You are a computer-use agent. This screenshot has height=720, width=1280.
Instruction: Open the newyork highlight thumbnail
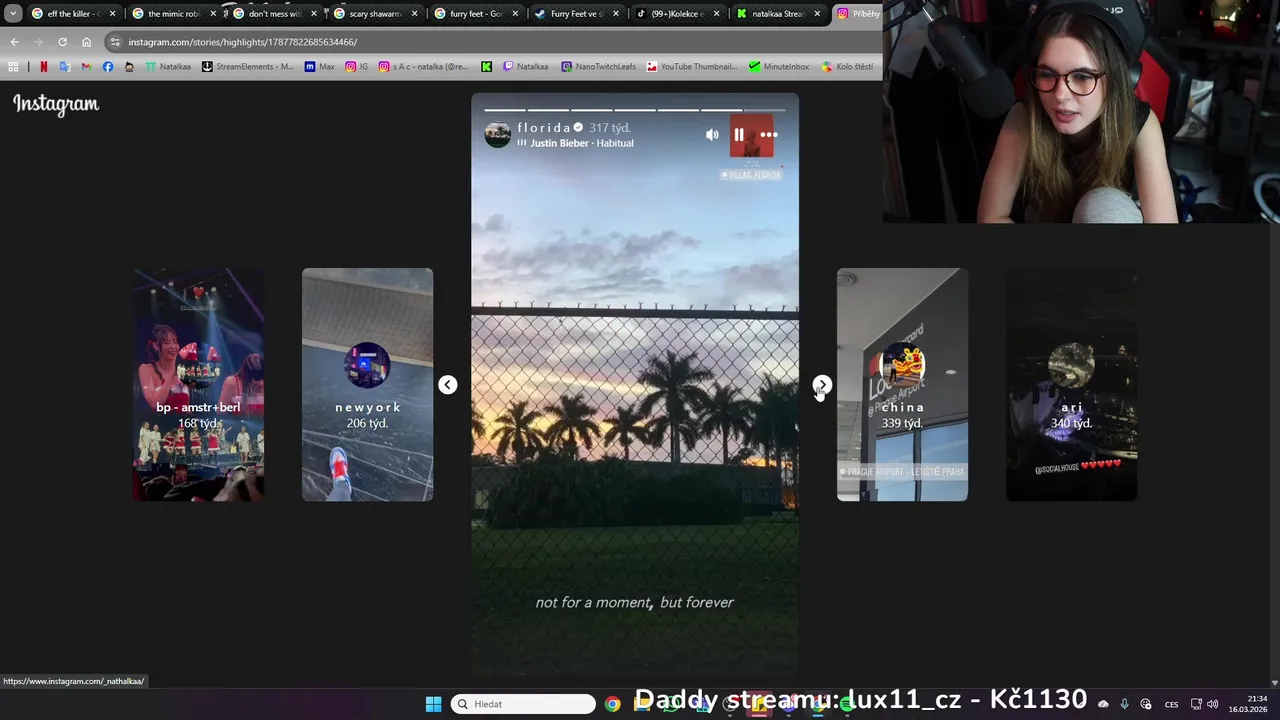point(367,384)
